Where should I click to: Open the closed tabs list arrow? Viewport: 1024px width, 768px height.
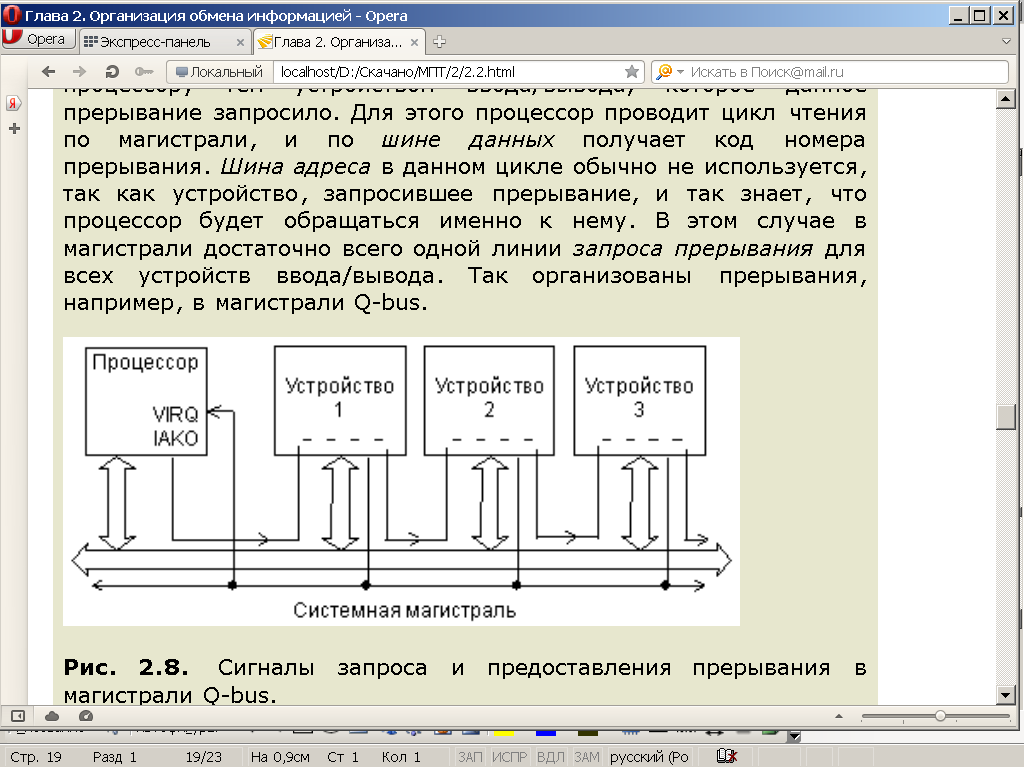click(1006, 41)
